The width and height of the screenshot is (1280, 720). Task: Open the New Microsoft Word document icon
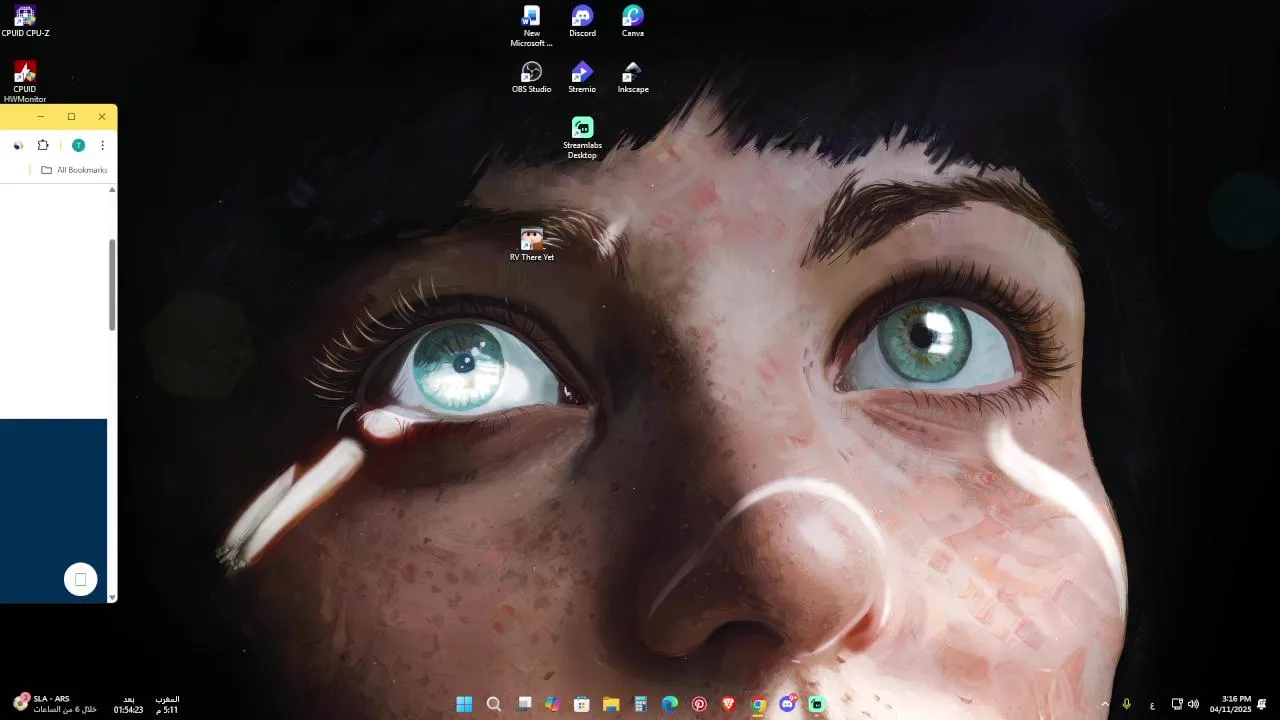tap(531, 26)
